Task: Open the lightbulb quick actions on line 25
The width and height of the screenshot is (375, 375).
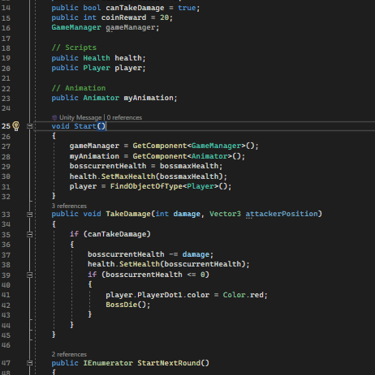Action: click(16, 126)
